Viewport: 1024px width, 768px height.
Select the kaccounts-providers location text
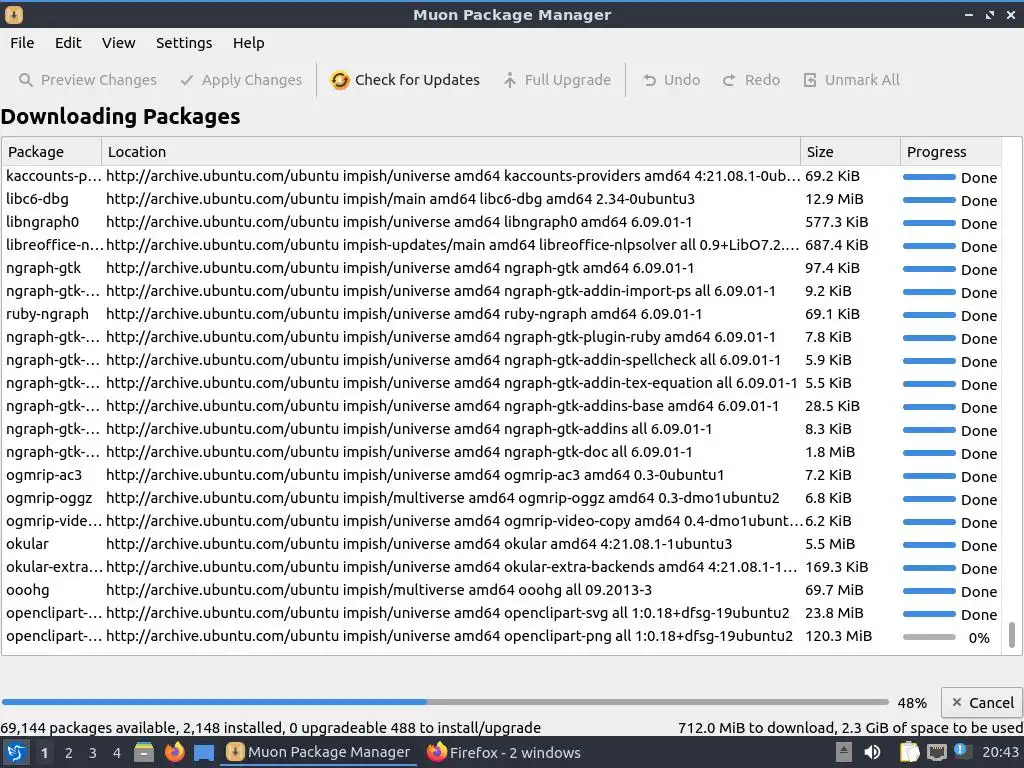(x=453, y=176)
